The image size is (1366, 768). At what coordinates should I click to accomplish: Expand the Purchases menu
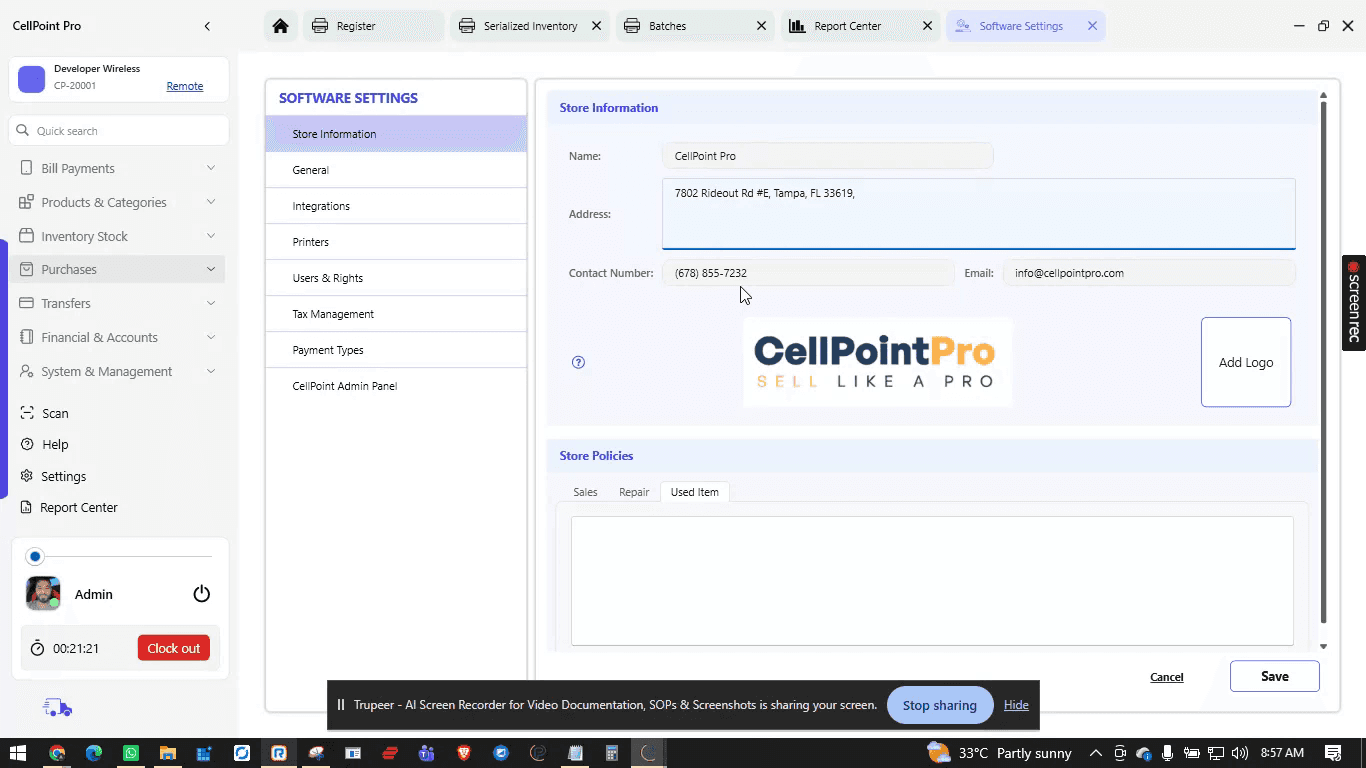point(211,269)
